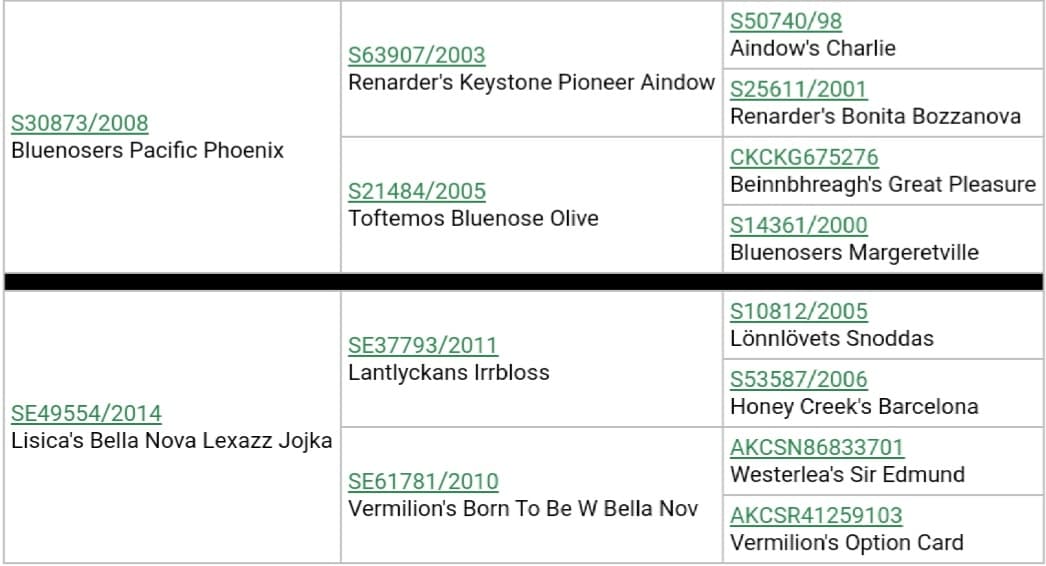Select the Bluenosers Pacific Phoenix cell
Screen dimensions: 1046x566
(172, 137)
